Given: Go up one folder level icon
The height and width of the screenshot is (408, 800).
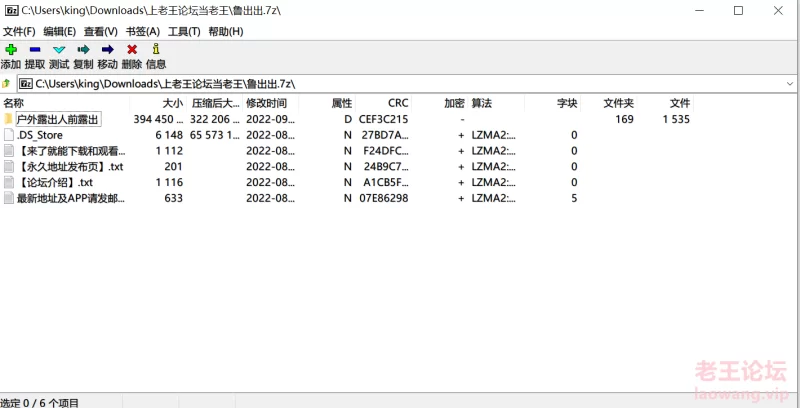Looking at the screenshot, I should (x=7, y=83).
